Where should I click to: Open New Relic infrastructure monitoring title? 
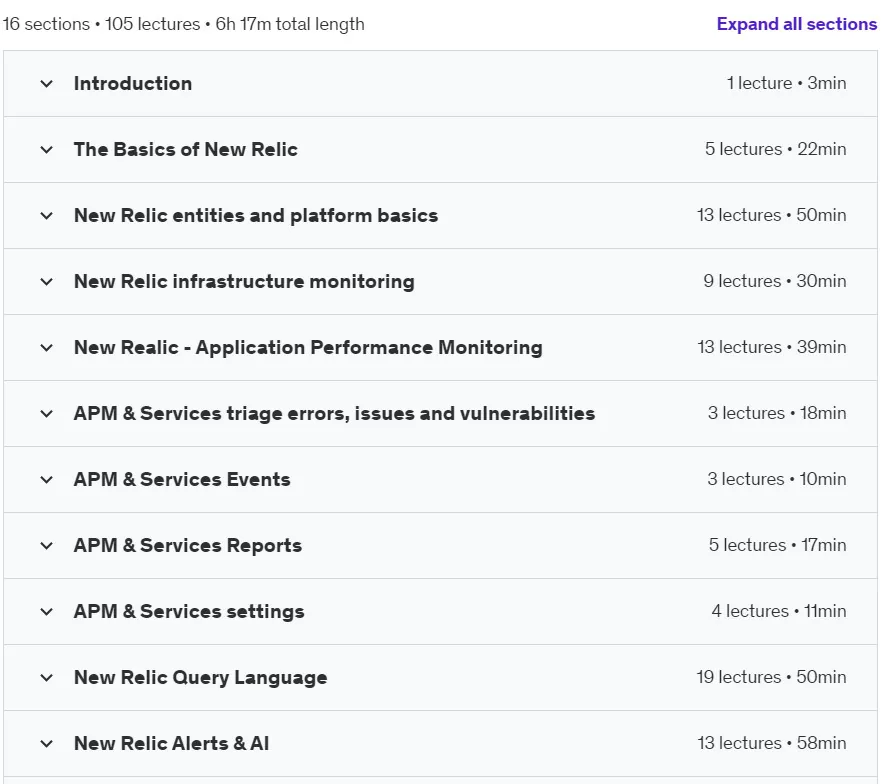(x=244, y=282)
